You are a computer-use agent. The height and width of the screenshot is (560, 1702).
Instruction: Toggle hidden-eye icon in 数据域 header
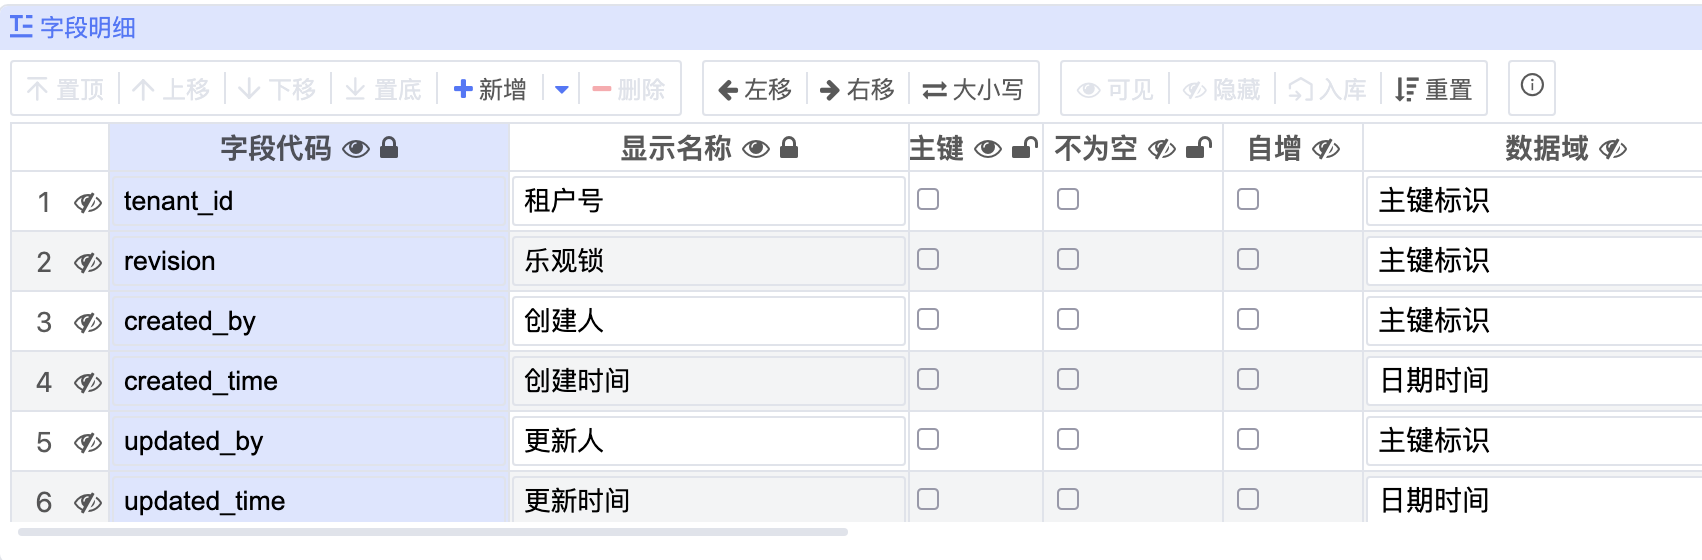(x=1613, y=149)
